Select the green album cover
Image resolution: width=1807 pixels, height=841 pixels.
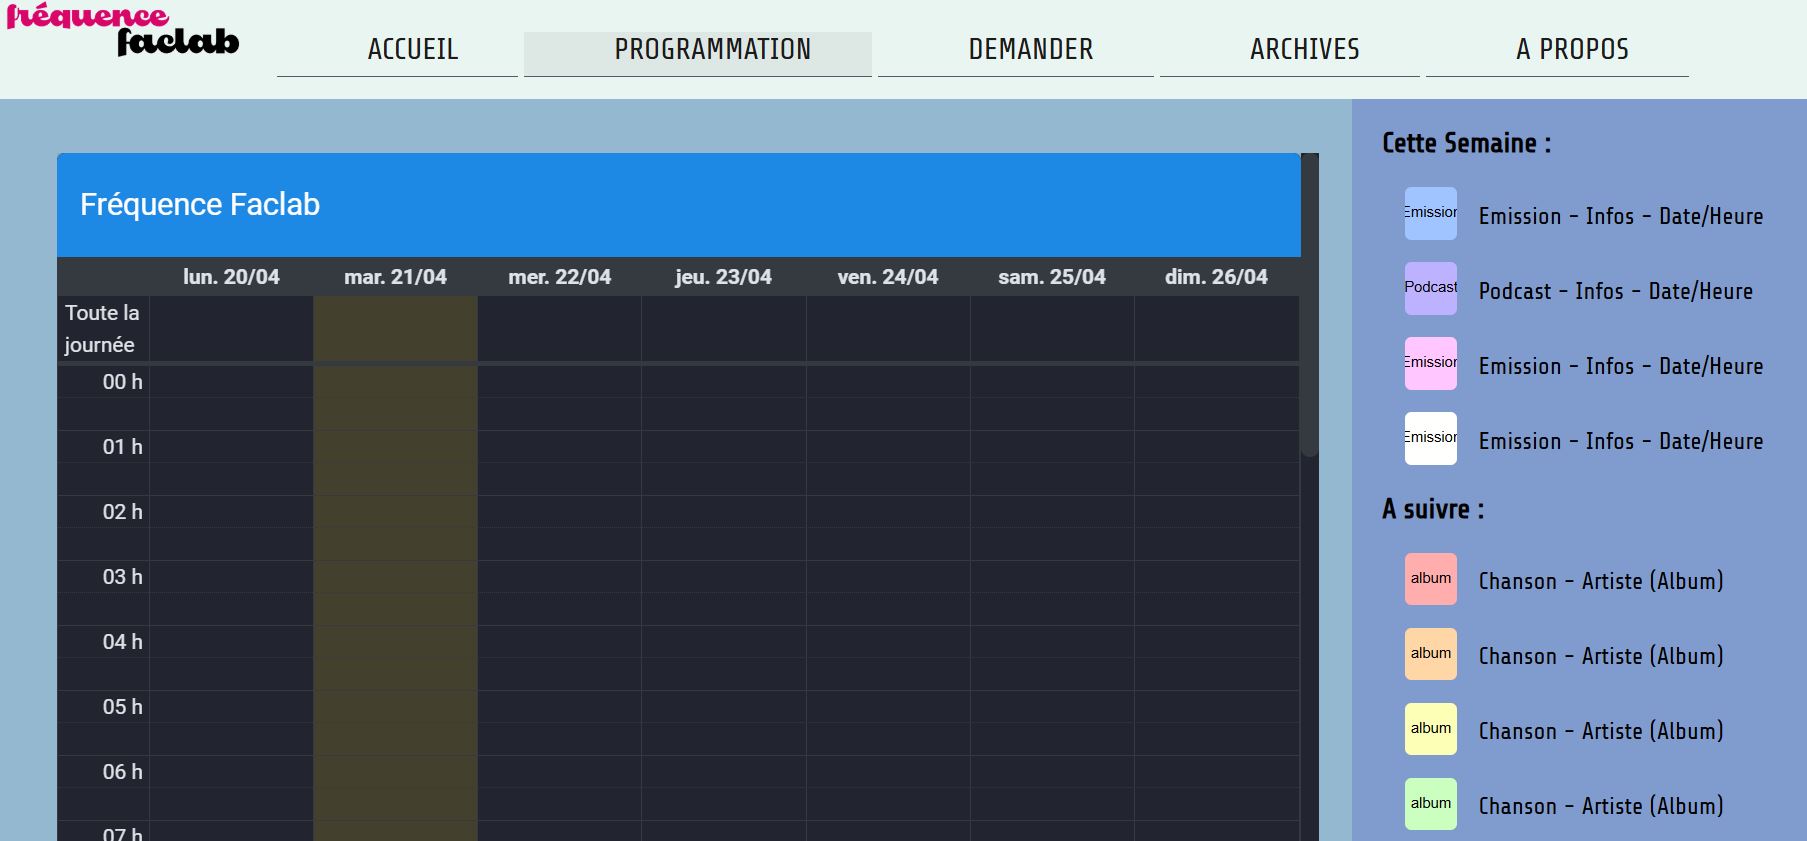[x=1431, y=804]
